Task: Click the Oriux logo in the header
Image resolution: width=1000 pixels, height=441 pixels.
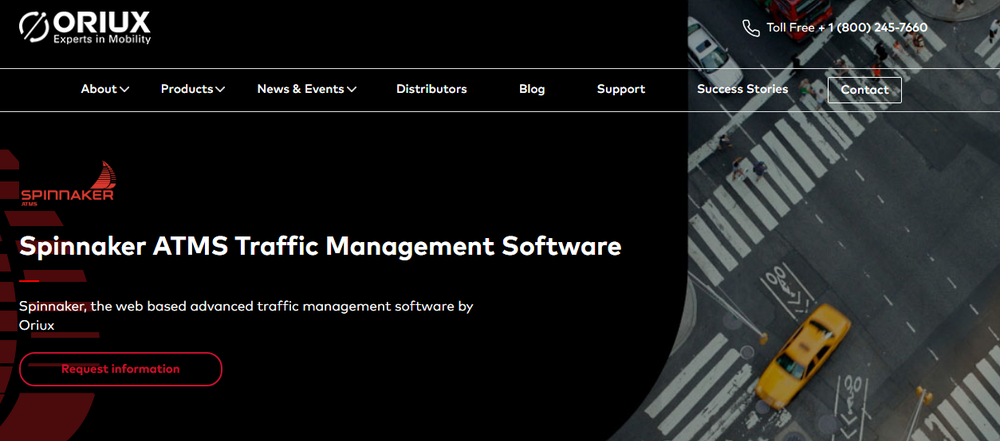Action: pos(85,28)
